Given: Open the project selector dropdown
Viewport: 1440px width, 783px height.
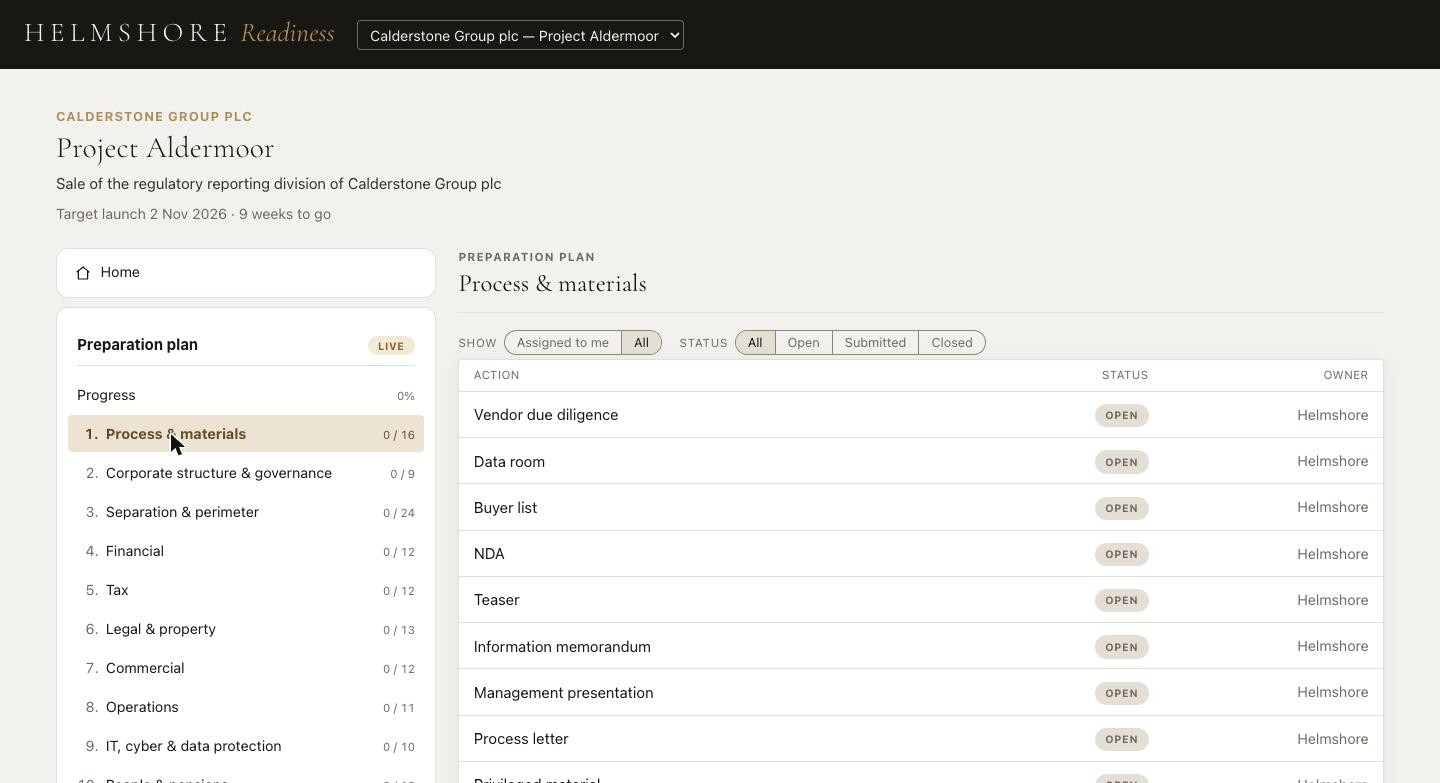Looking at the screenshot, I should [x=520, y=35].
